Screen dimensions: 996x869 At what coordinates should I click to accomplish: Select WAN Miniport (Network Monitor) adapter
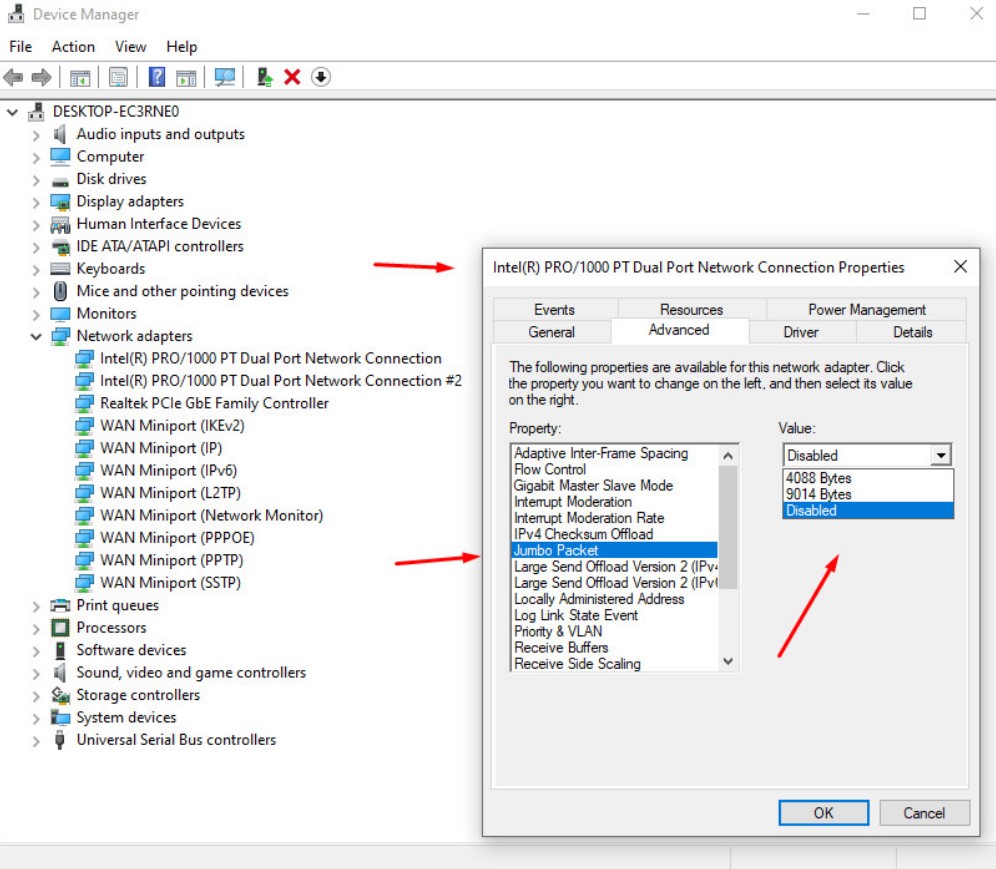pyautogui.click(x=212, y=516)
